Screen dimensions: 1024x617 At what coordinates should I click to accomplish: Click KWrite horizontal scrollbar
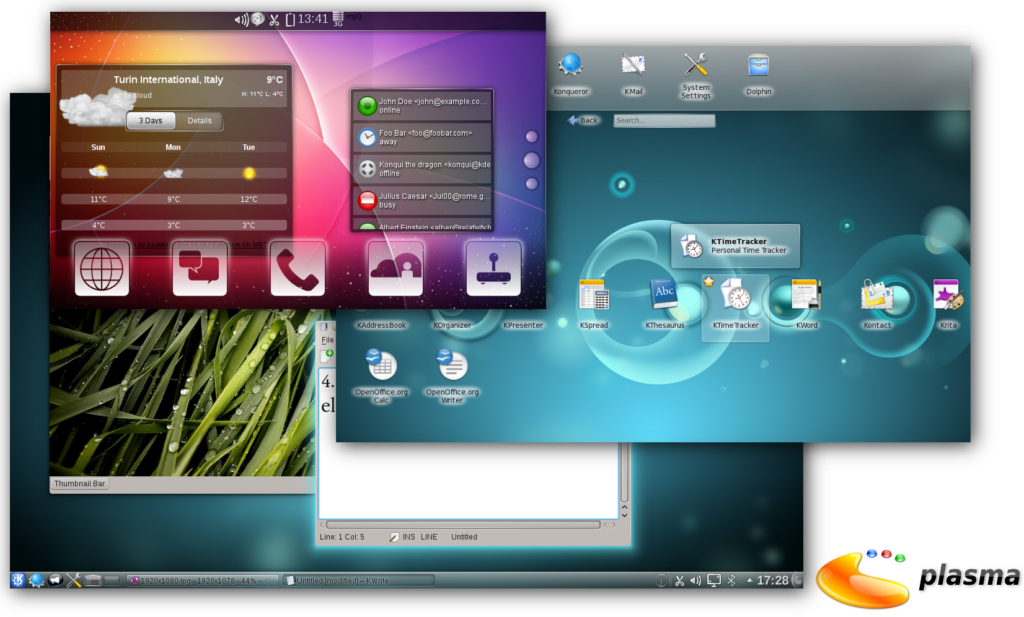click(x=462, y=524)
